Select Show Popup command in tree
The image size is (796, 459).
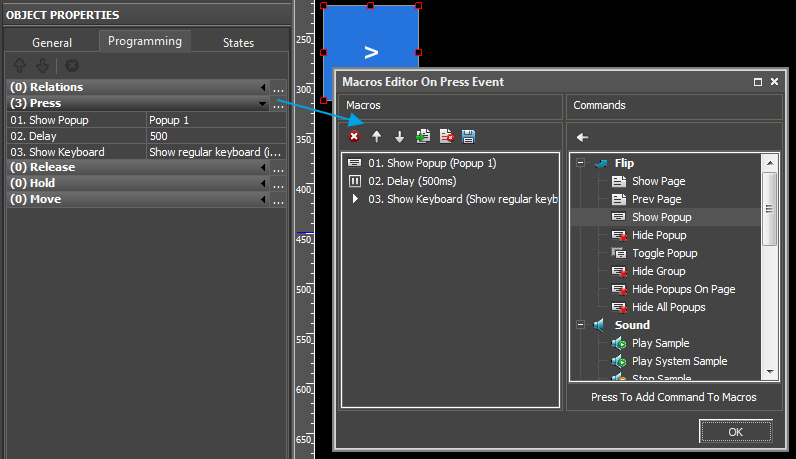(661, 217)
